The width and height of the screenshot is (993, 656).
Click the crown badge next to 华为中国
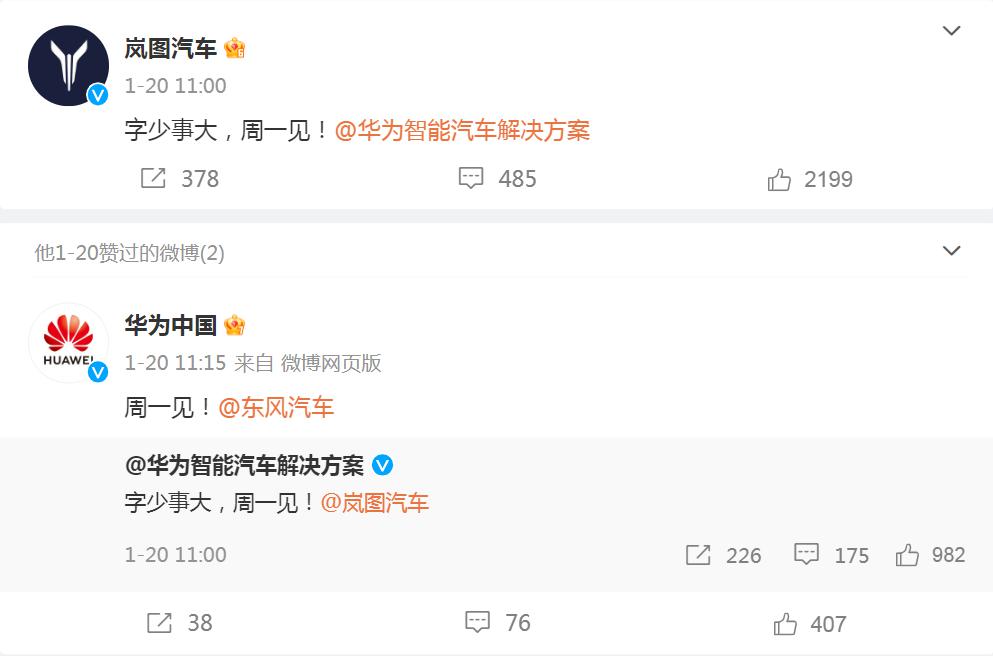(x=235, y=325)
